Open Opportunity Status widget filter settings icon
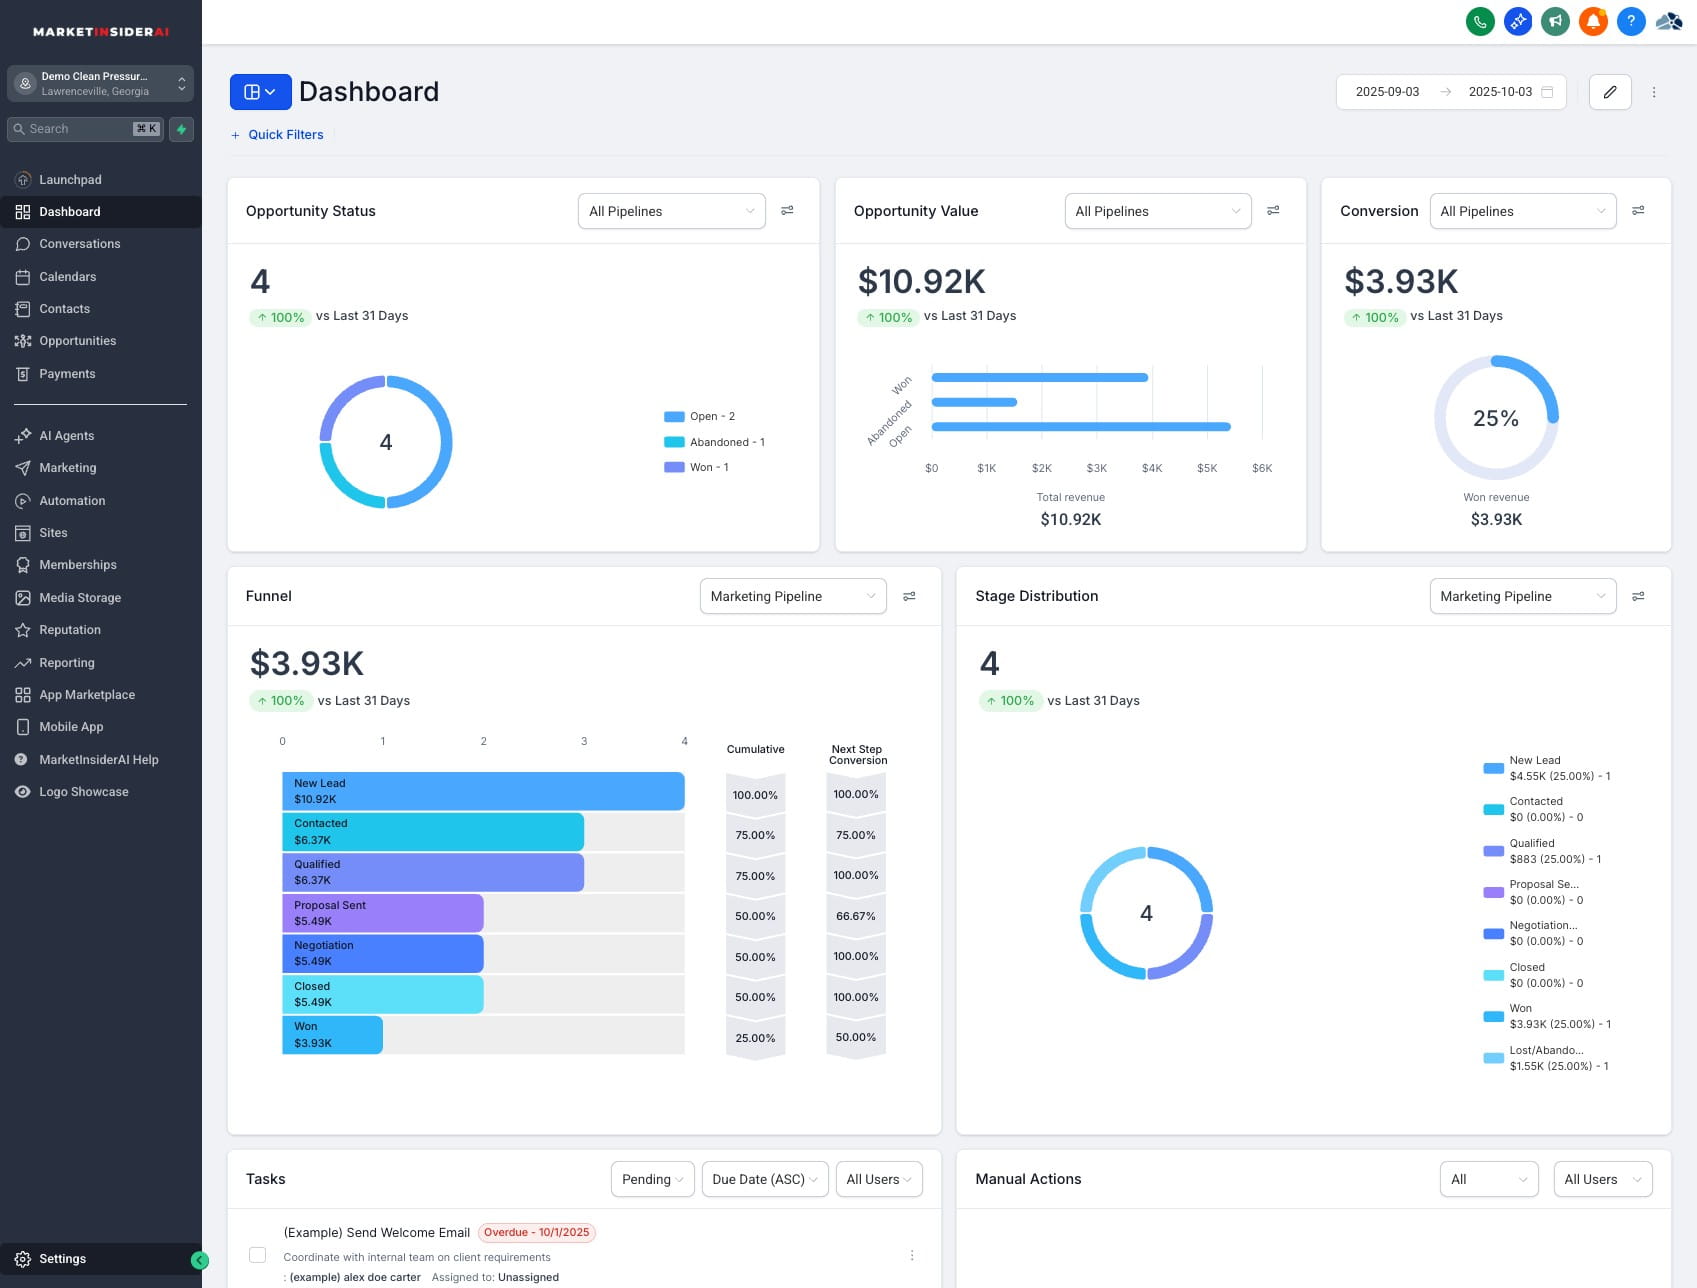Viewport: 1697px width, 1288px height. 787,211
